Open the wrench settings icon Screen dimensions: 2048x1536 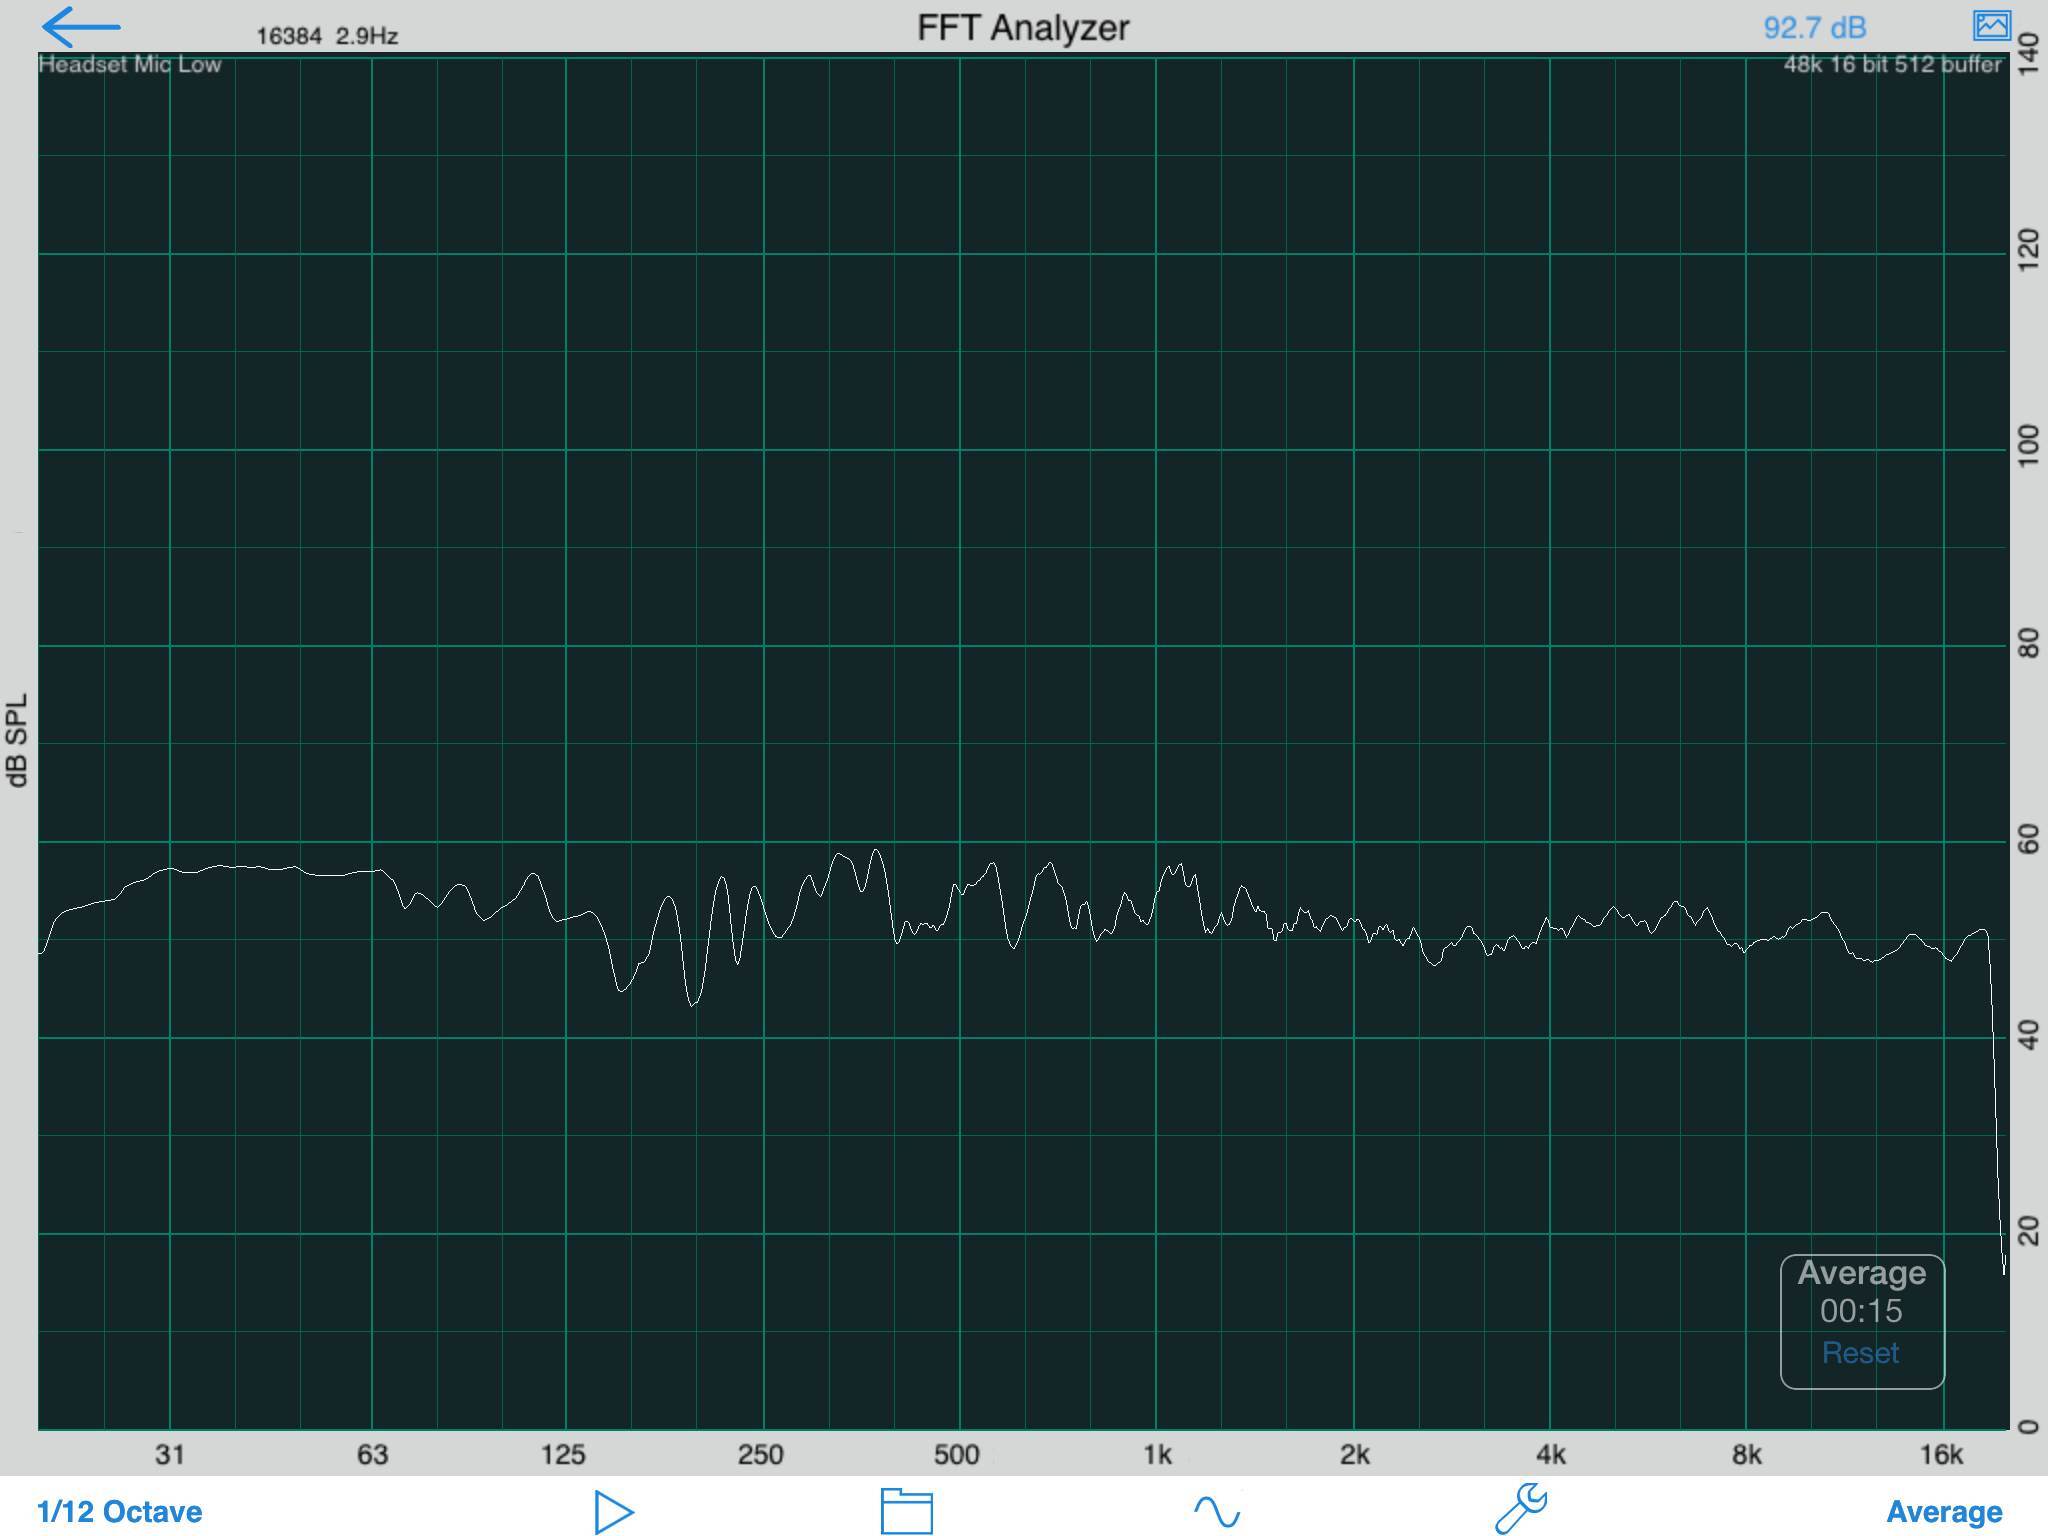pos(1521,1509)
